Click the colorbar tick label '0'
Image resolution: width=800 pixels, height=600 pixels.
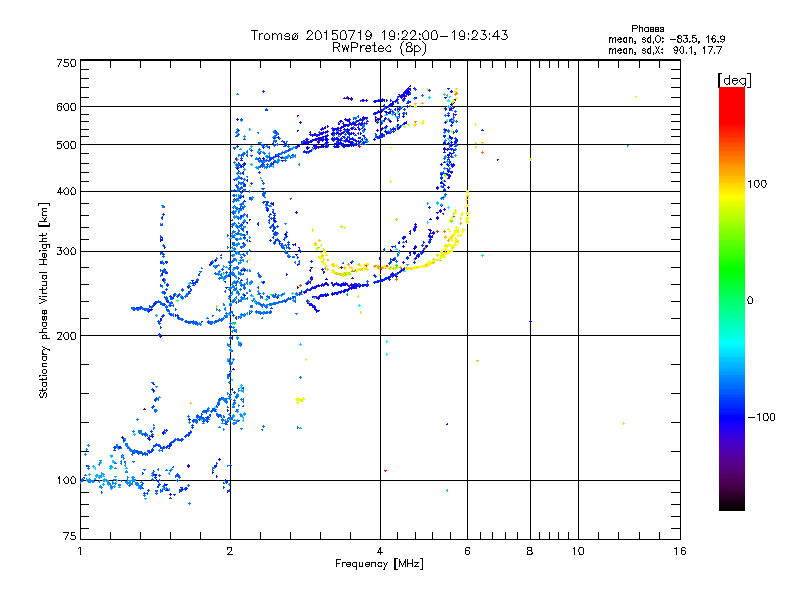pos(750,300)
